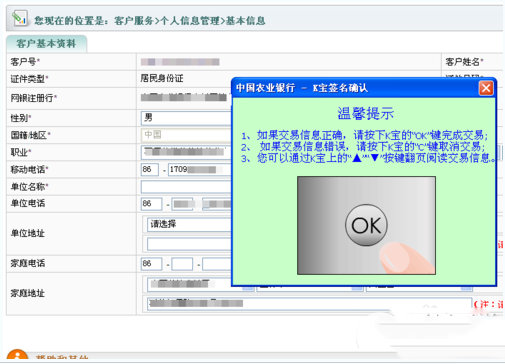The height and width of the screenshot is (364, 505).
Task: Click the 单位地址 detail text field
Action: tap(189, 244)
